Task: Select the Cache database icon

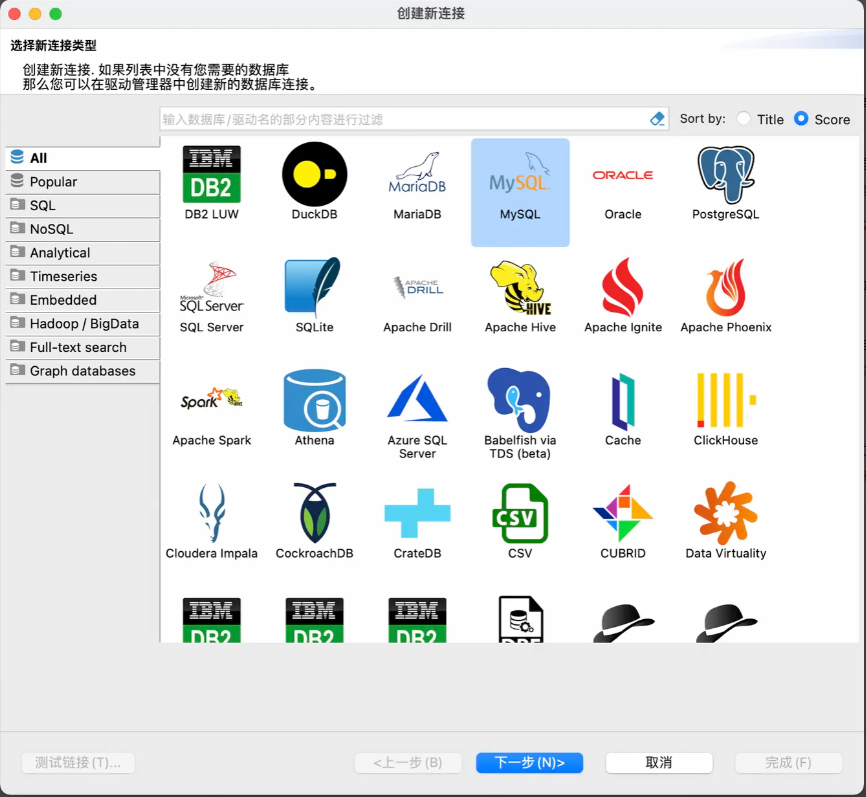Action: [623, 402]
